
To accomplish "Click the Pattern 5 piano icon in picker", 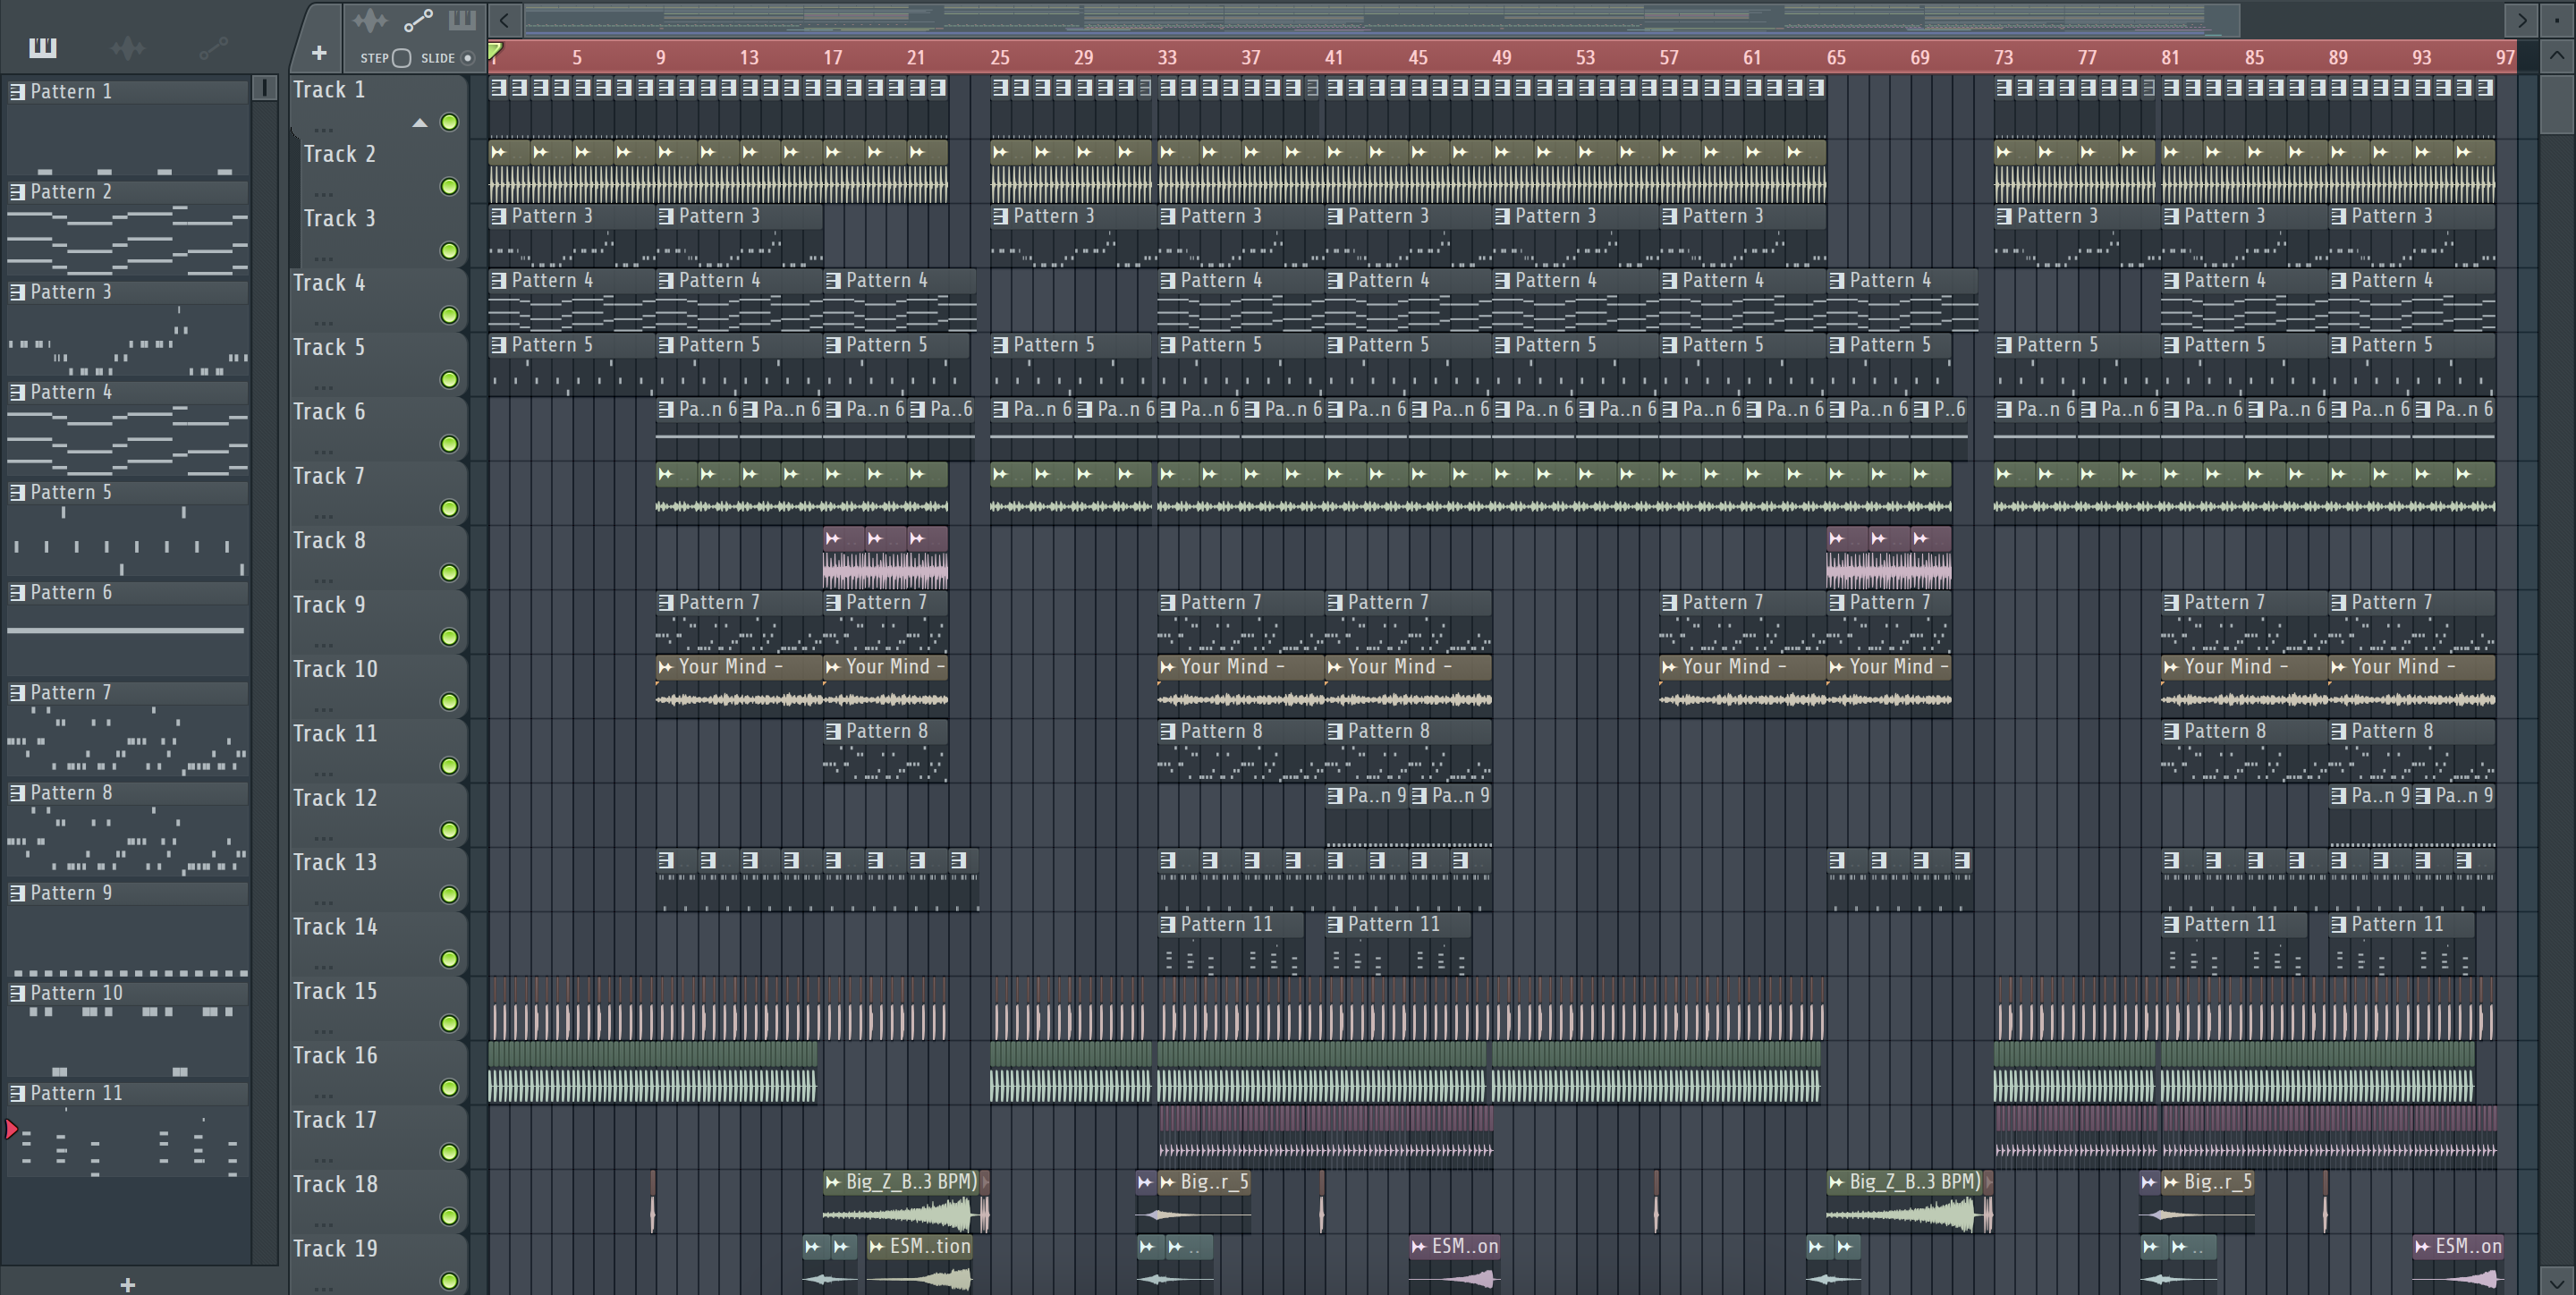I will click(17, 492).
